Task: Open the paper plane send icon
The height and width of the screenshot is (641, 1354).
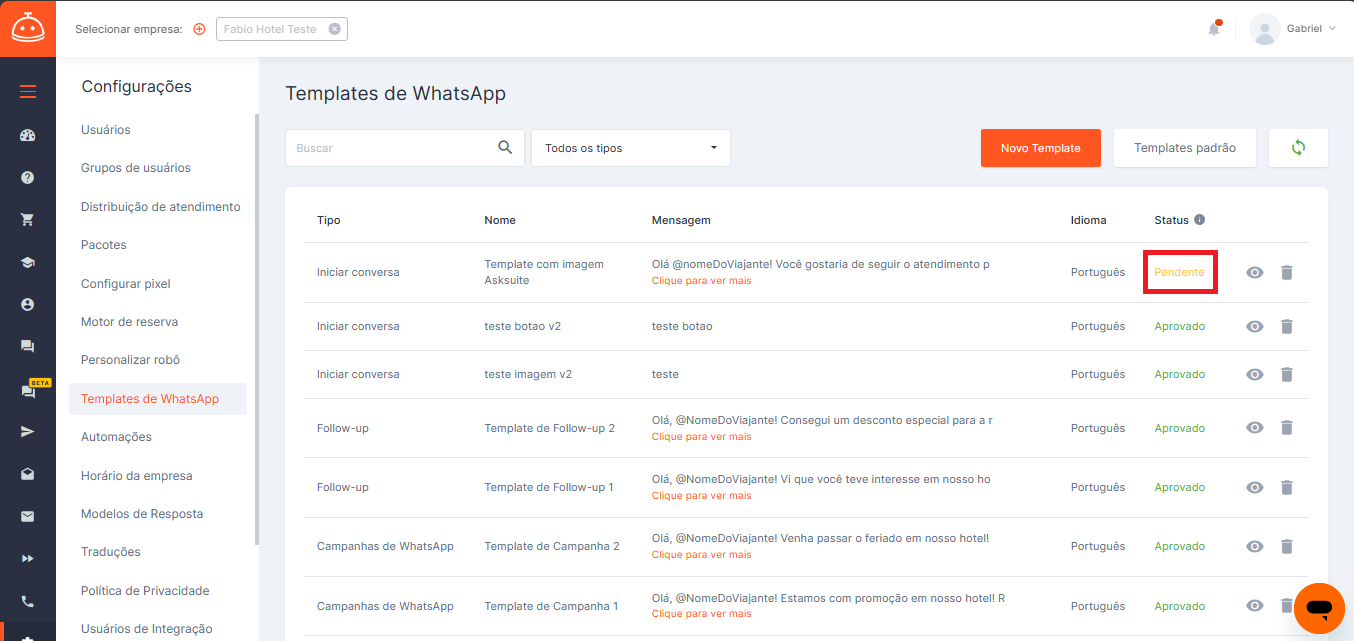Action: (28, 432)
